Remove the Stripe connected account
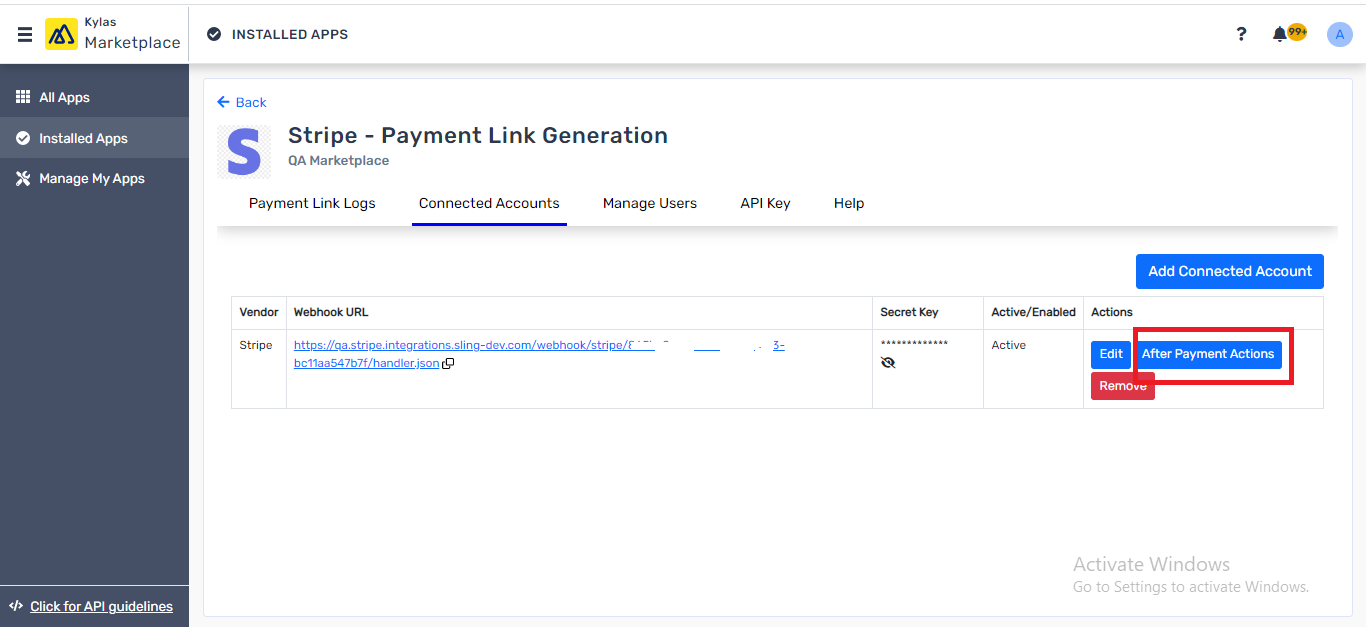This screenshot has width=1366, height=627. click(x=1122, y=385)
